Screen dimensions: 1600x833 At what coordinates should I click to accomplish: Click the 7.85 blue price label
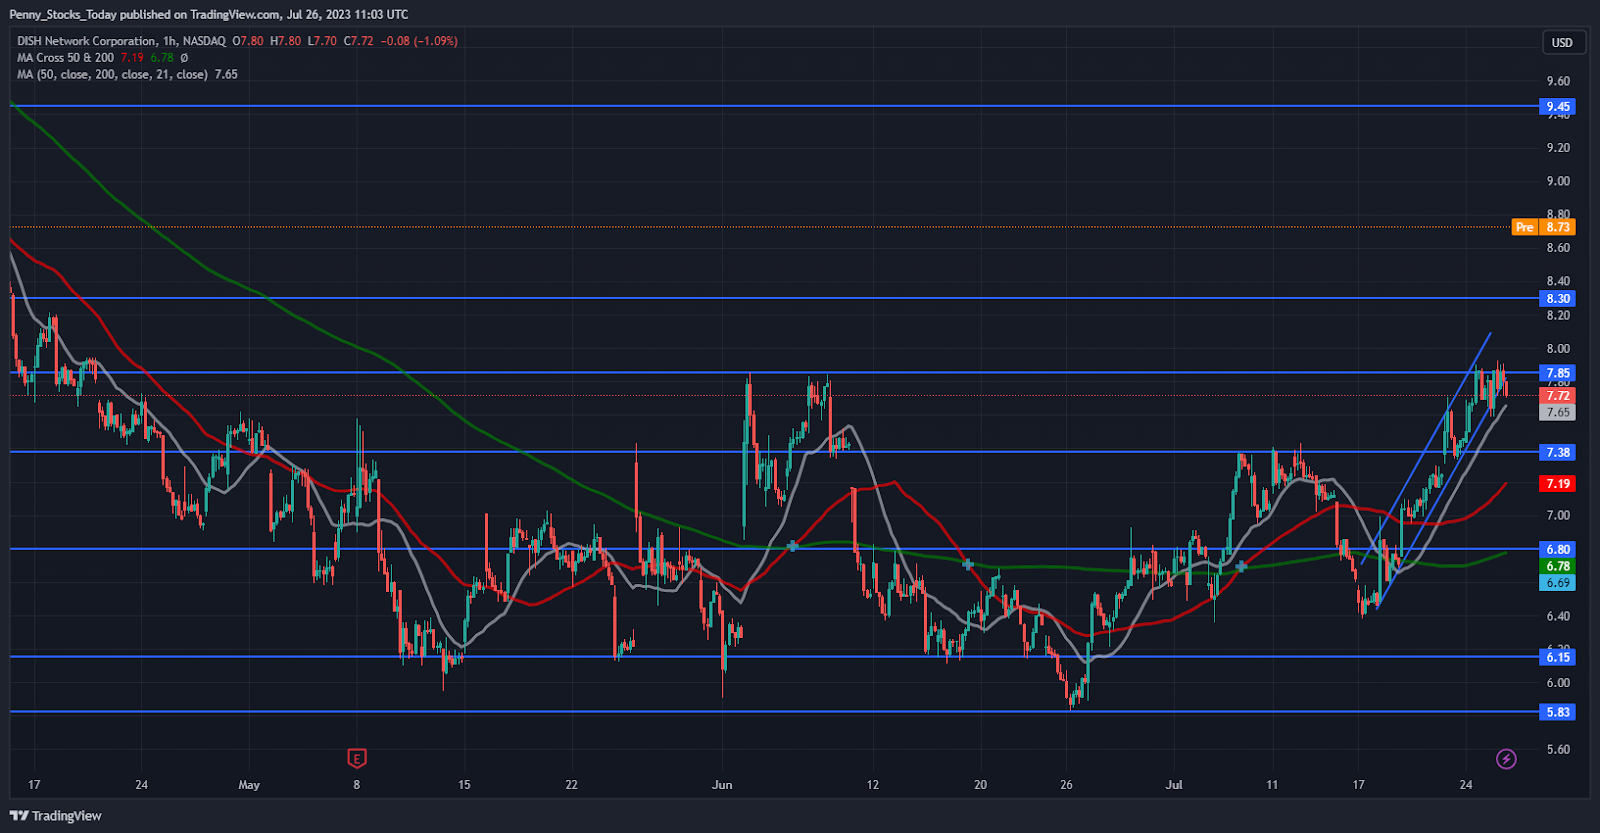(1557, 373)
